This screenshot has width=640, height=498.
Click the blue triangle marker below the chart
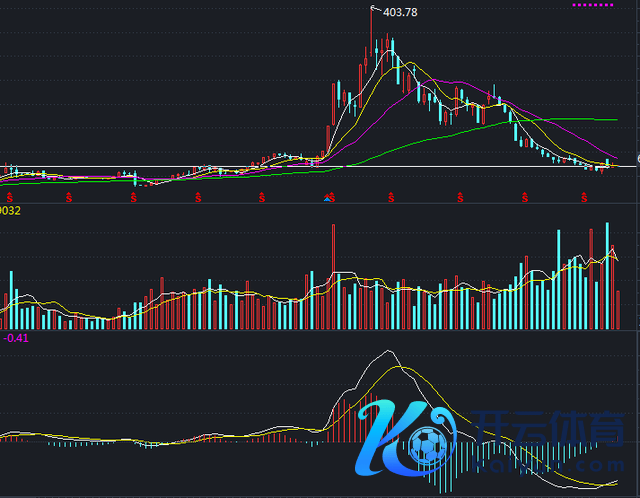pos(326,200)
